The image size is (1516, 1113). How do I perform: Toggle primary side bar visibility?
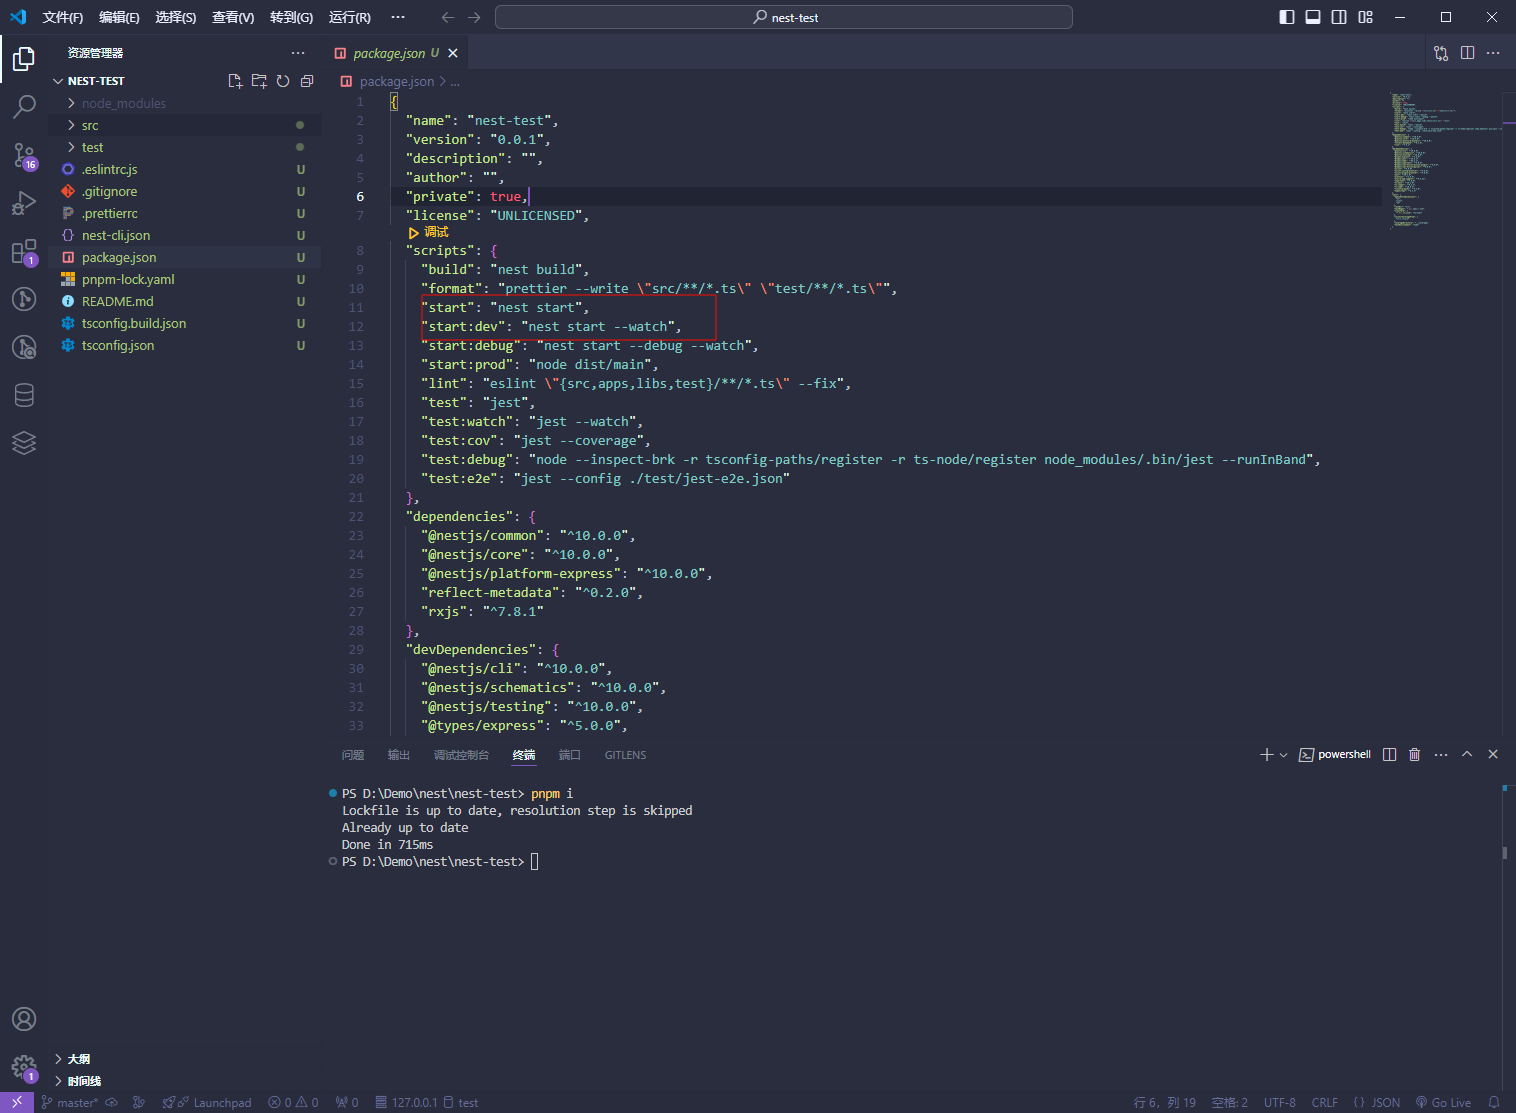pos(1287,17)
